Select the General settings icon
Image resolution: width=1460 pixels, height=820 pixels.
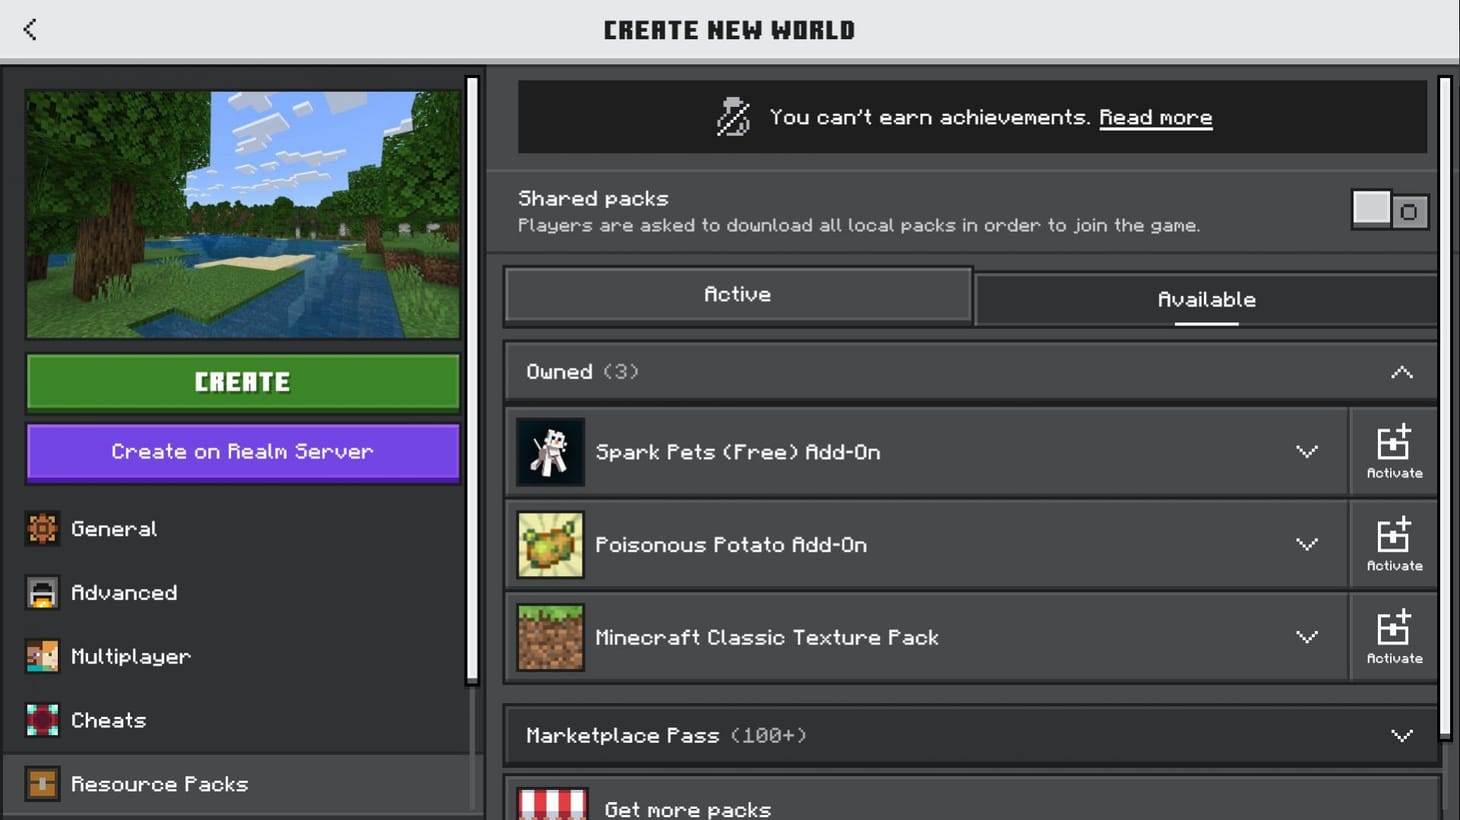click(x=42, y=528)
